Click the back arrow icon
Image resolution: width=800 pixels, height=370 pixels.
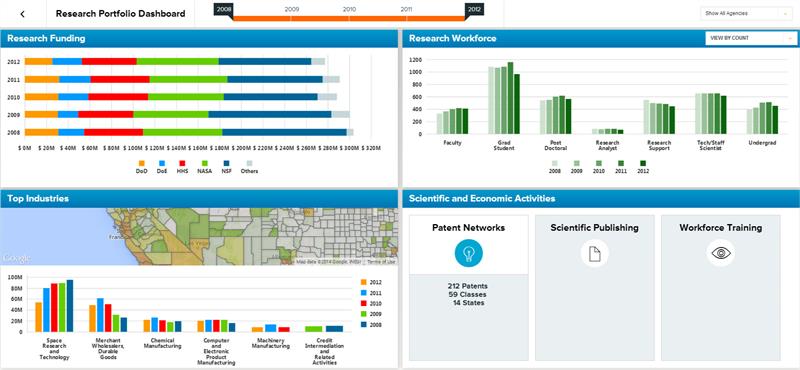click(22, 14)
